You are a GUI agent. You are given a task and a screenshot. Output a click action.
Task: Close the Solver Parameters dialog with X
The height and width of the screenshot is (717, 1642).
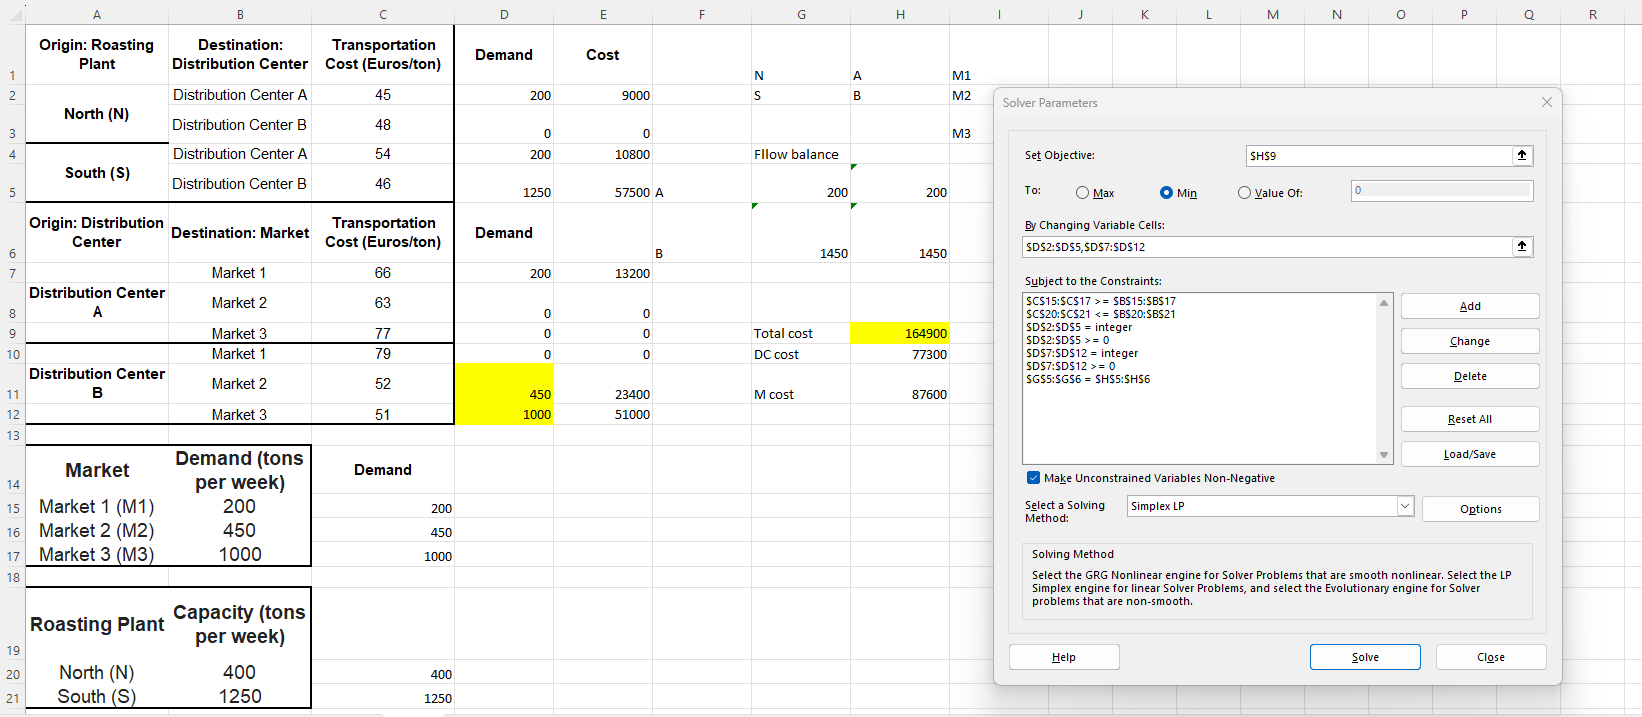click(1547, 102)
